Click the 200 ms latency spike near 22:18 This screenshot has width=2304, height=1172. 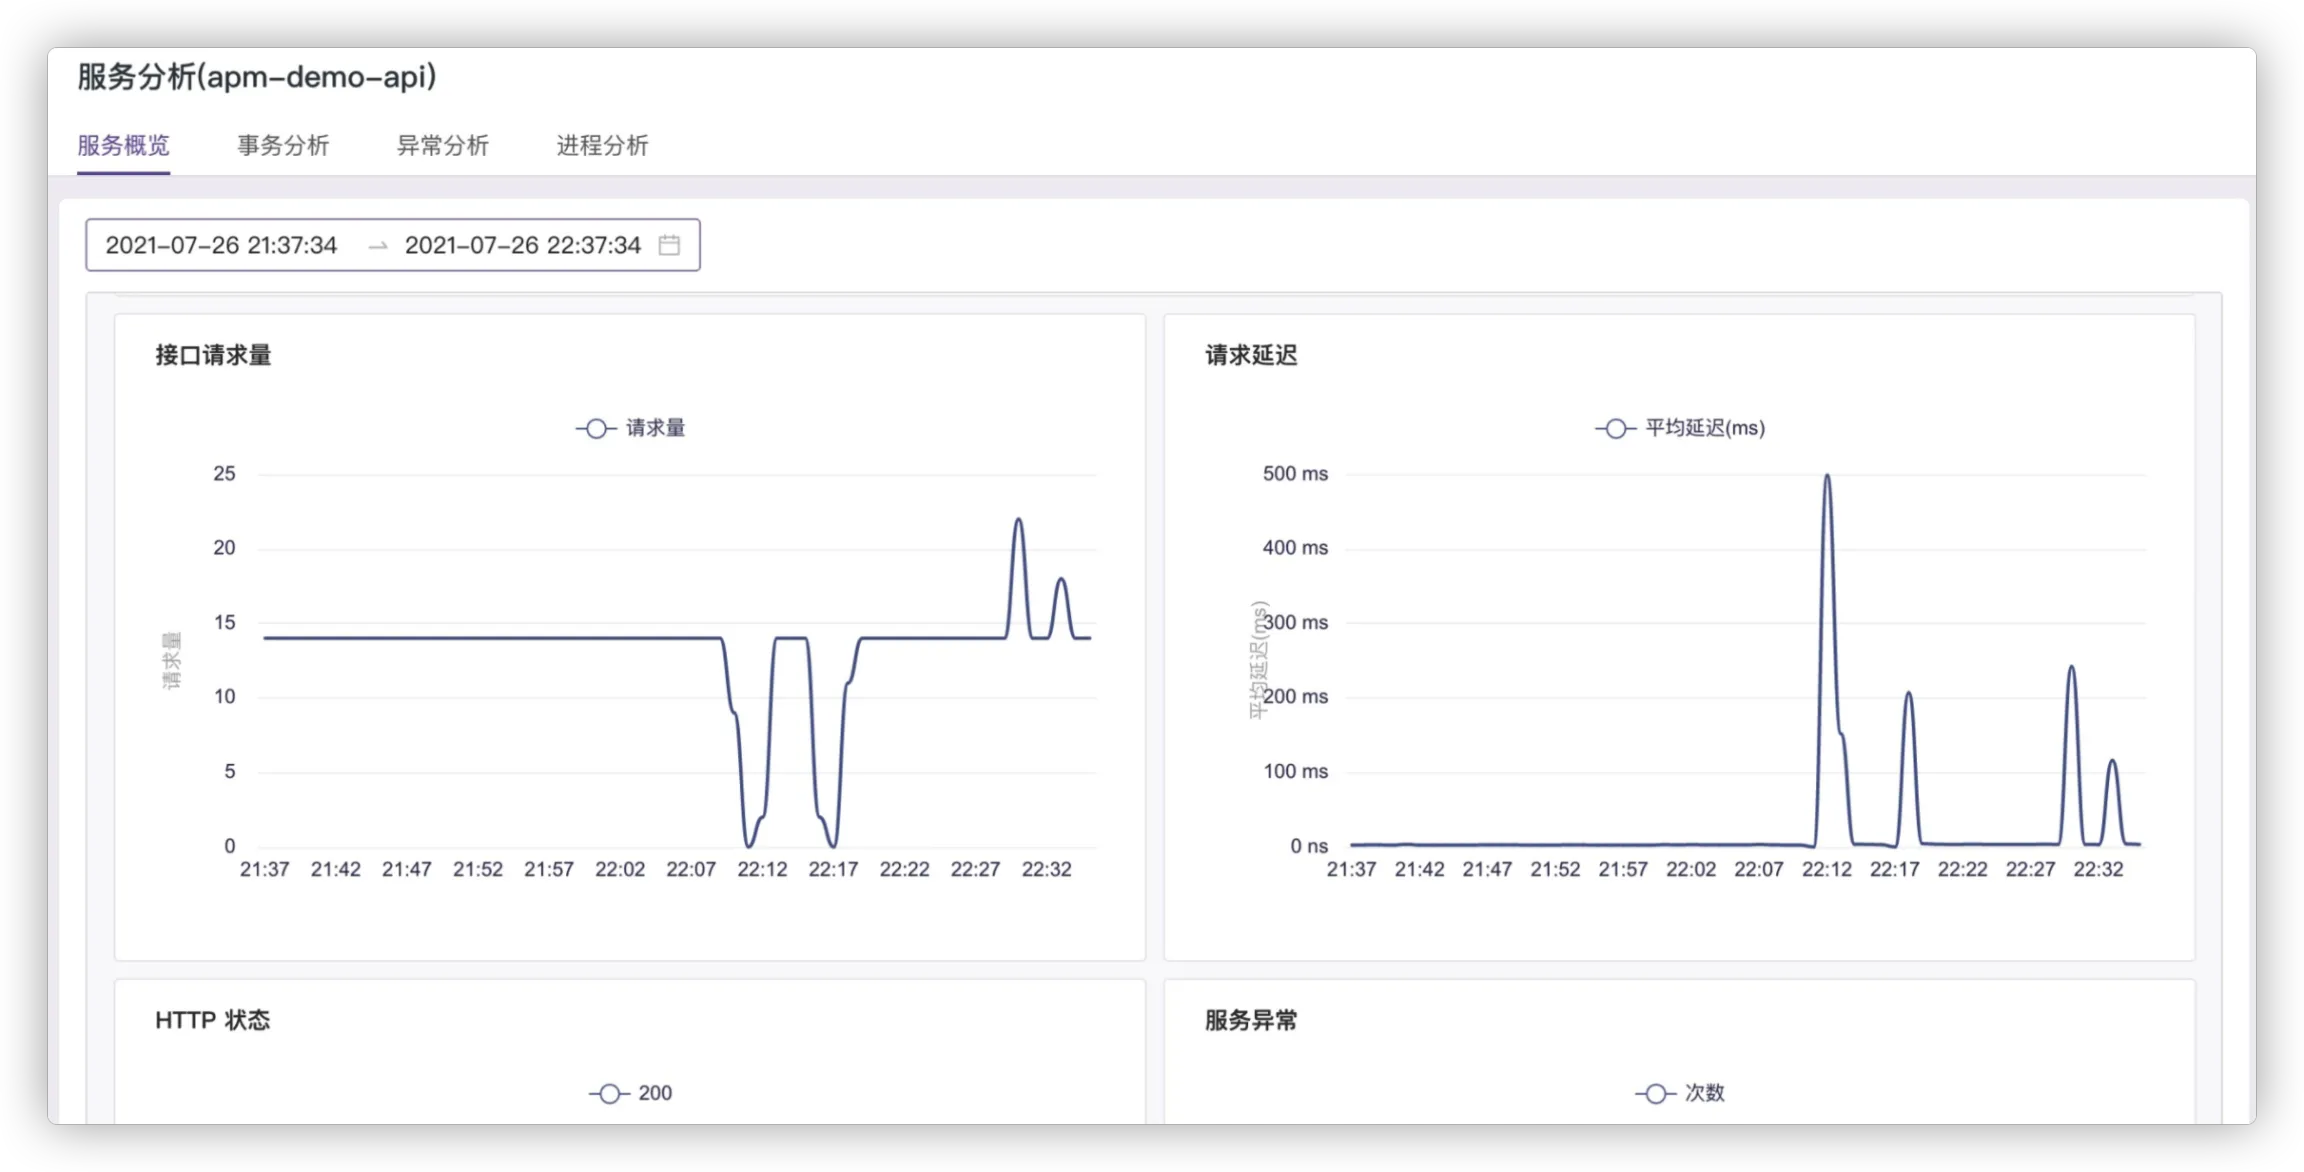[x=1908, y=693]
